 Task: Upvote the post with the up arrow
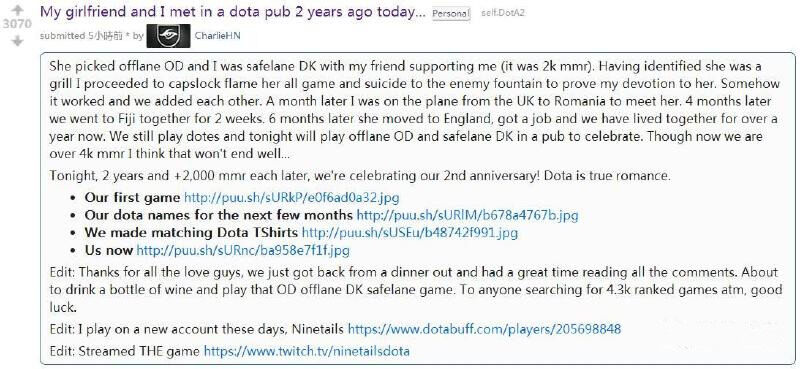pos(17,9)
